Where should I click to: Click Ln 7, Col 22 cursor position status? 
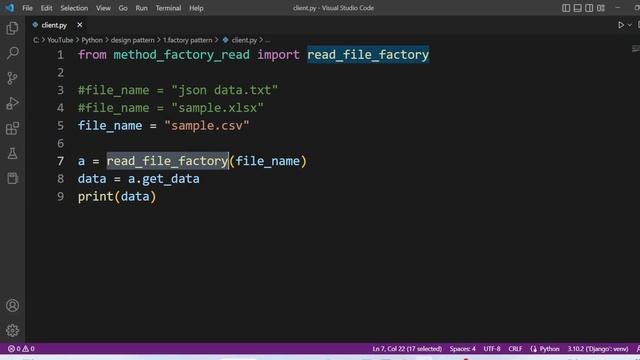tap(407, 349)
